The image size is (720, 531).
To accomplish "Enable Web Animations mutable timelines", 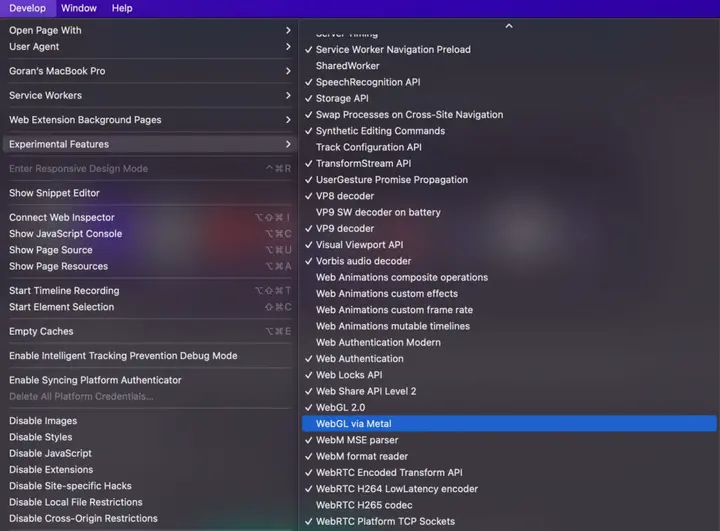I will pyautogui.click(x=509, y=326).
